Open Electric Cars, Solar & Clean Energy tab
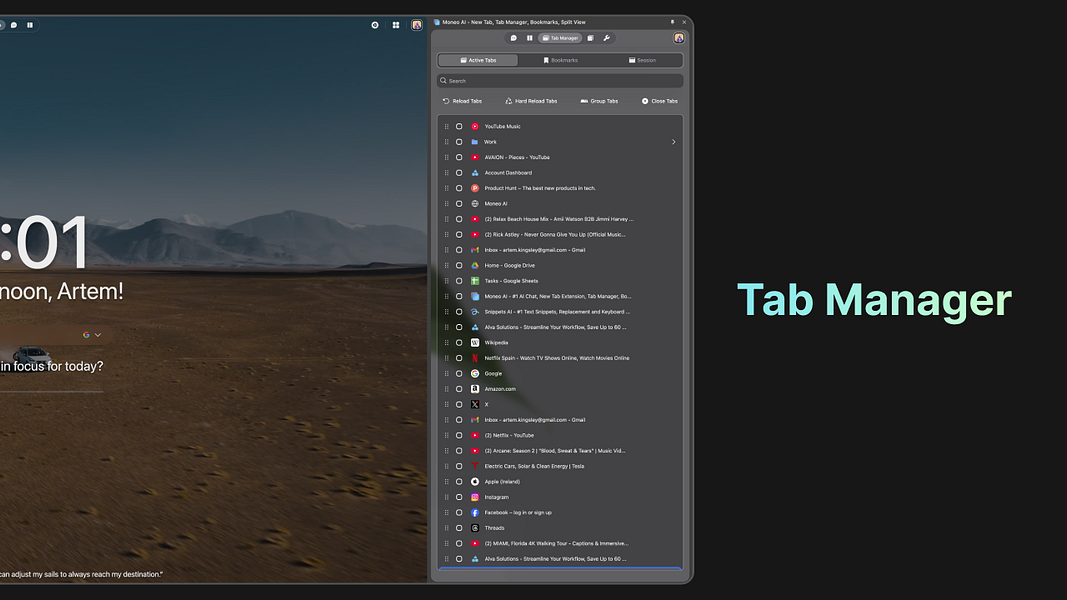This screenshot has height=600, width=1067. coord(534,466)
